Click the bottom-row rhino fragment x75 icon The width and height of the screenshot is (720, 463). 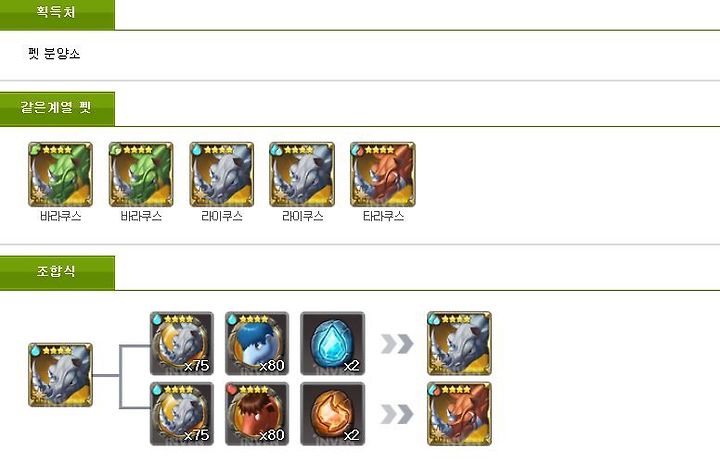(x=182, y=414)
